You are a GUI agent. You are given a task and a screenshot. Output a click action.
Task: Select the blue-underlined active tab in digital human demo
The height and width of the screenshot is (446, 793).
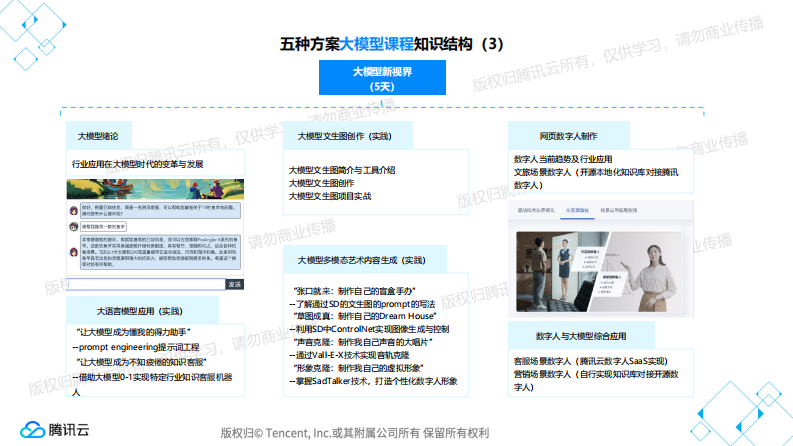577,210
